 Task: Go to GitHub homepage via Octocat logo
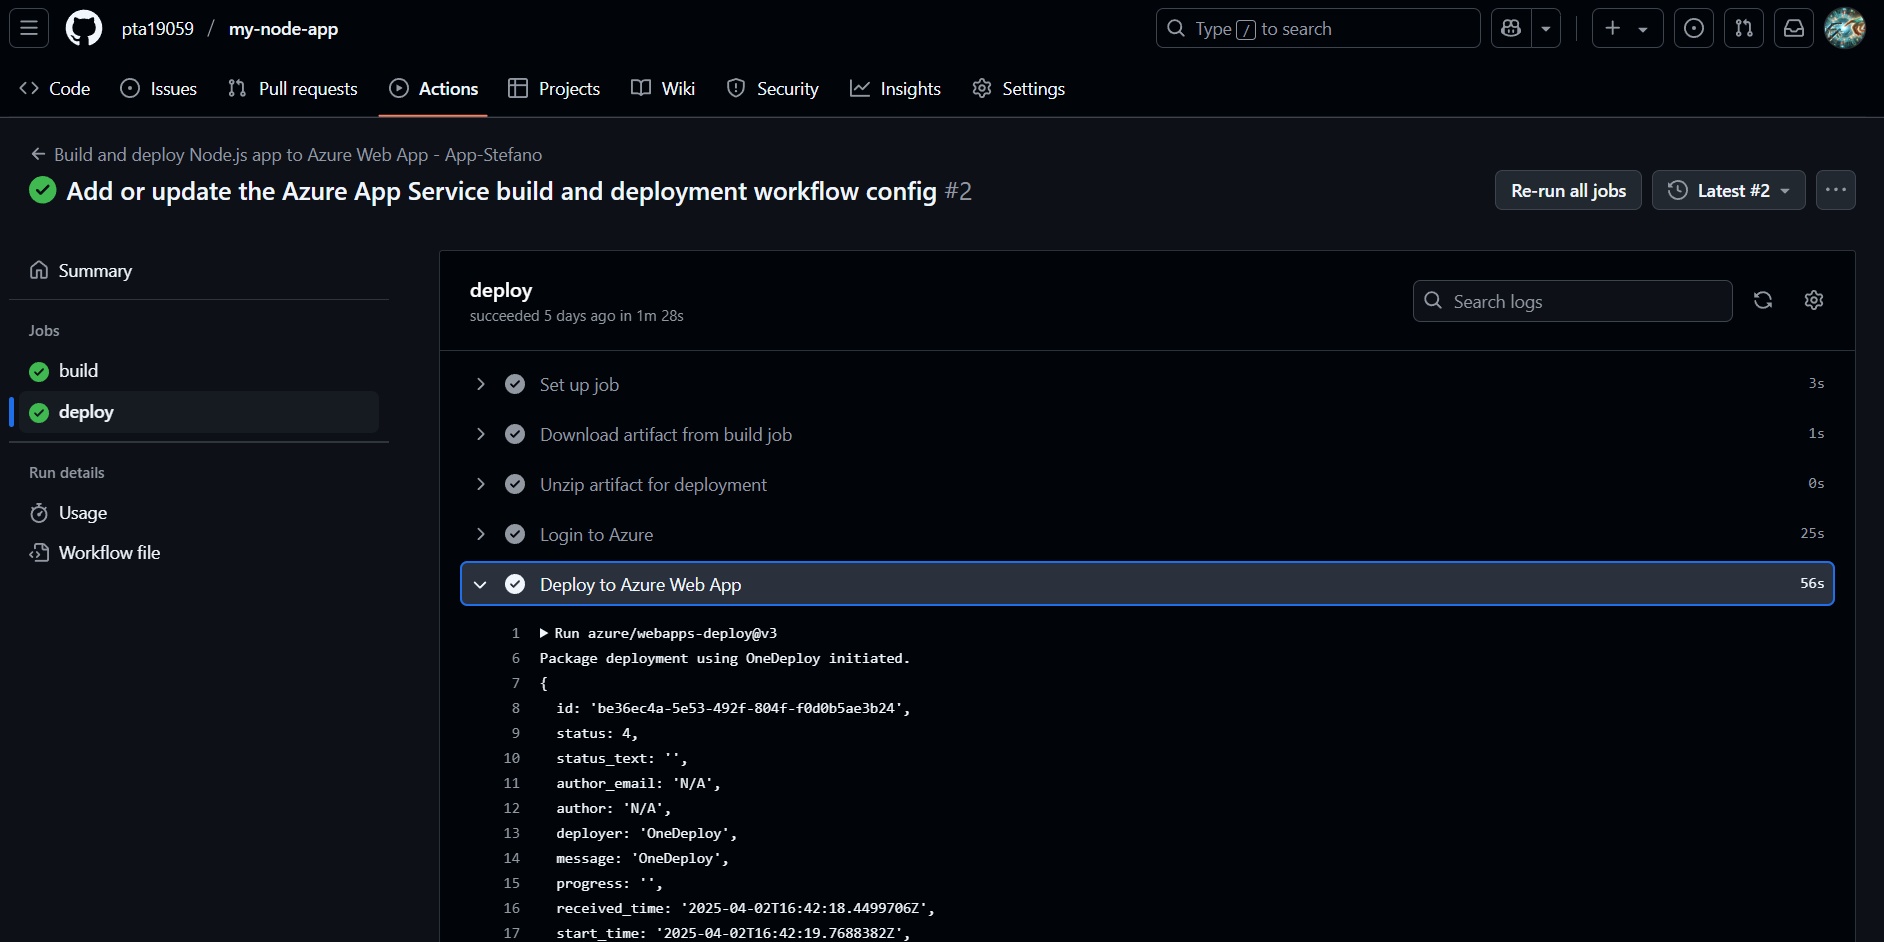(x=84, y=28)
